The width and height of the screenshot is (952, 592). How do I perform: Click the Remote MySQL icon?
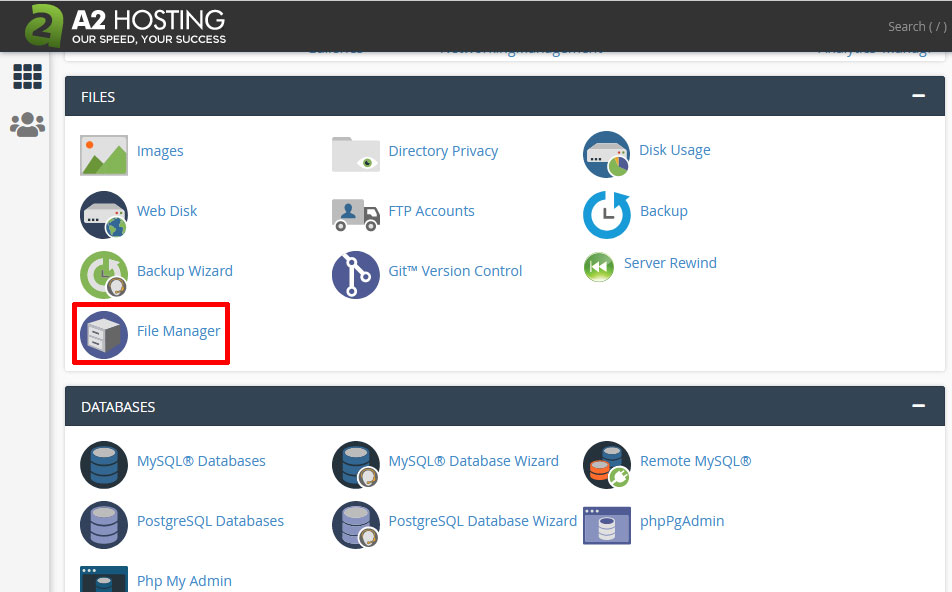coord(606,464)
